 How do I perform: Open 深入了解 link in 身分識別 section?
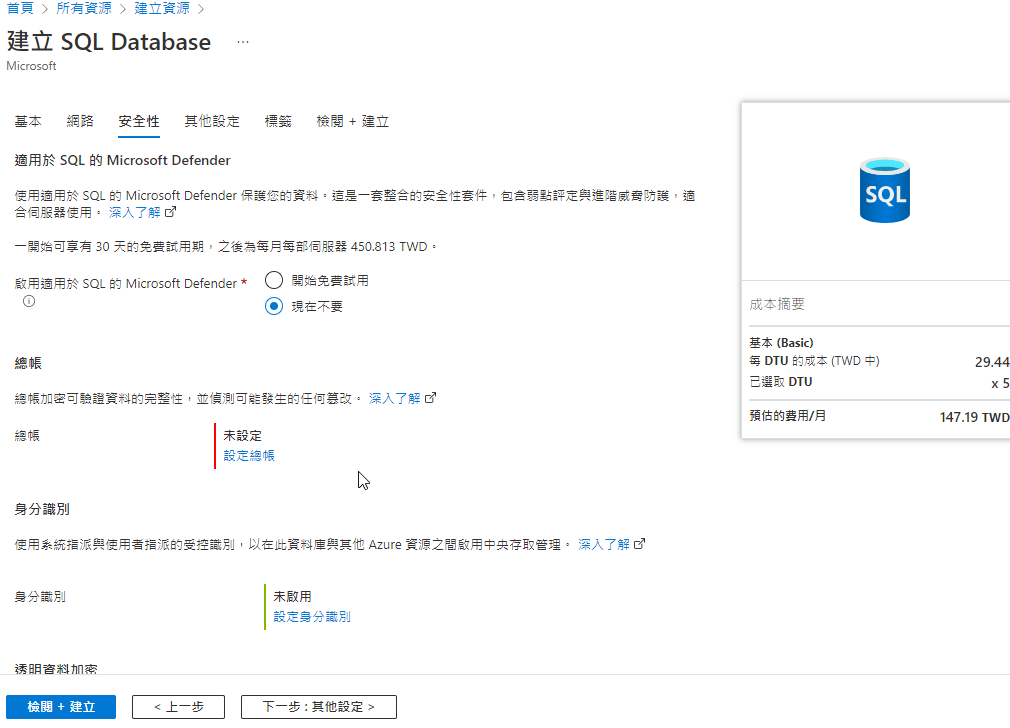[x=604, y=544]
